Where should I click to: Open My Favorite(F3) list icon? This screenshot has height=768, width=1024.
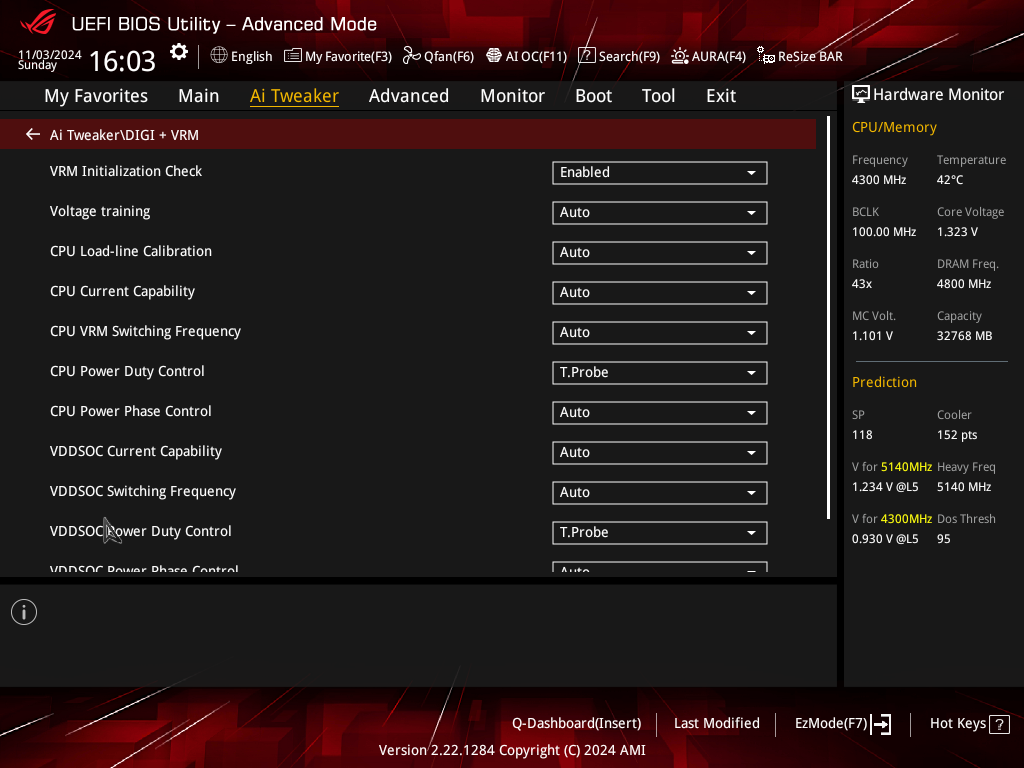tap(293, 56)
